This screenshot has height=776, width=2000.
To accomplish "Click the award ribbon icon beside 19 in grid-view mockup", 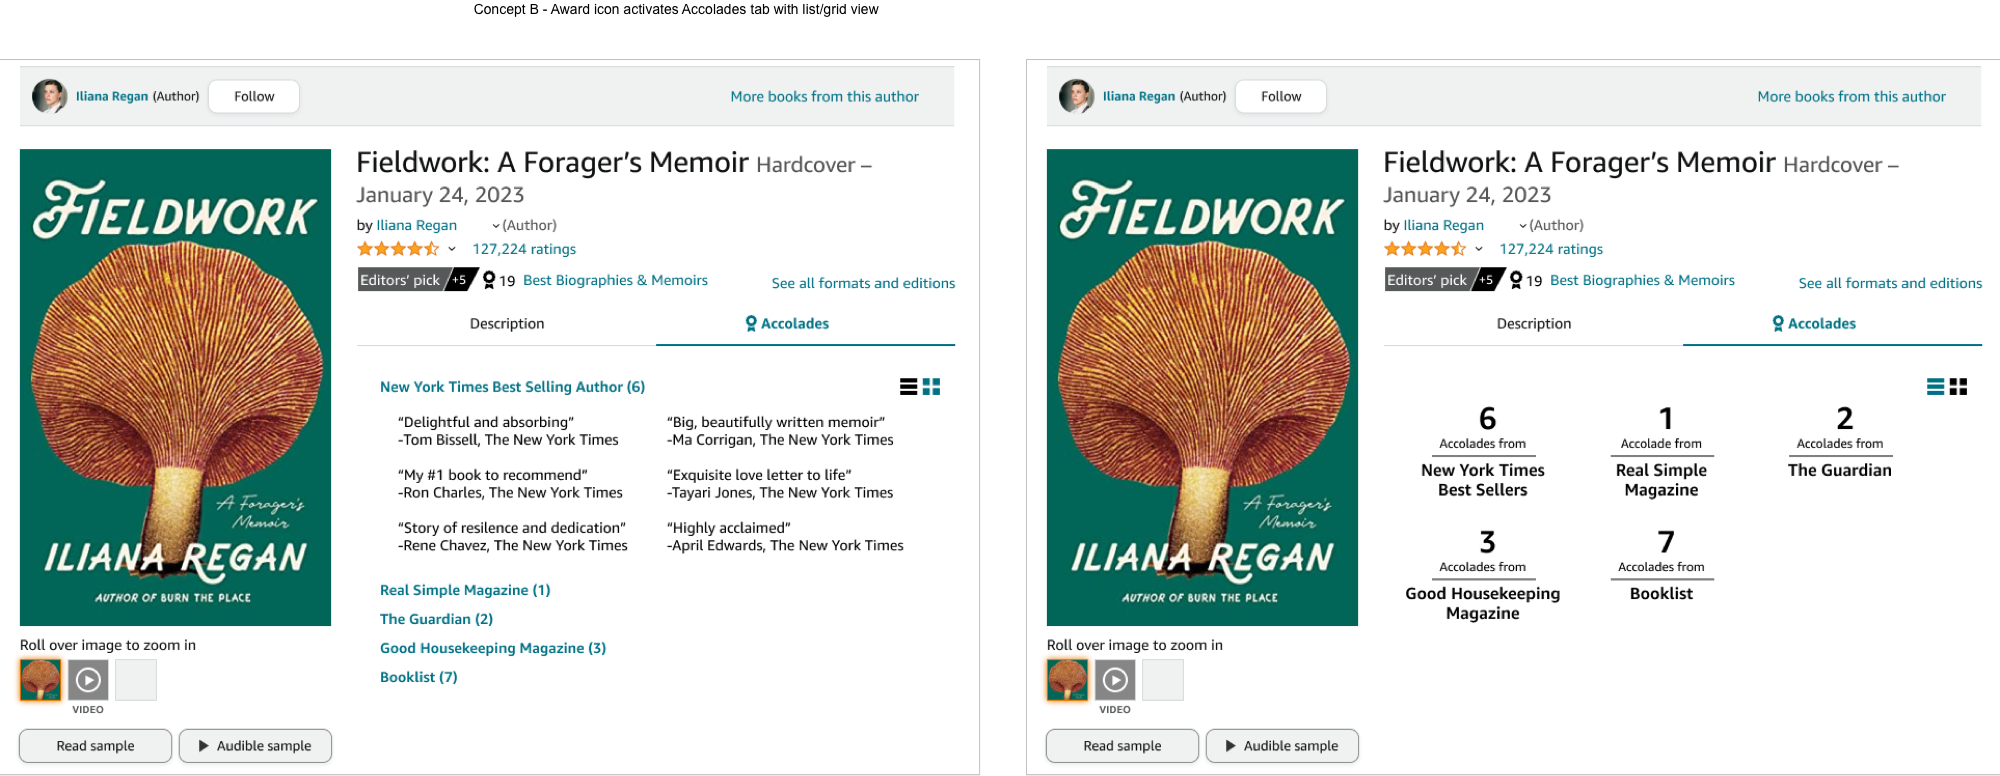I will point(1516,280).
